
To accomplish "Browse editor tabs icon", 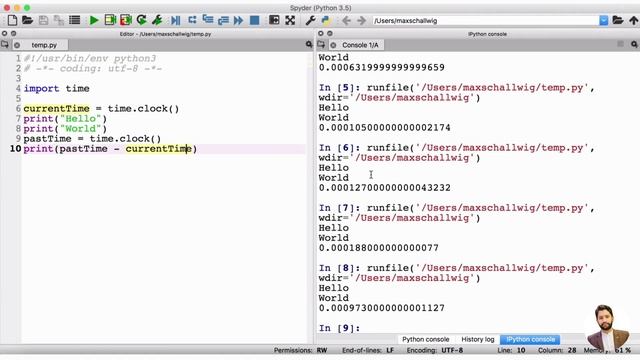I will pyautogui.click(x=5, y=44).
